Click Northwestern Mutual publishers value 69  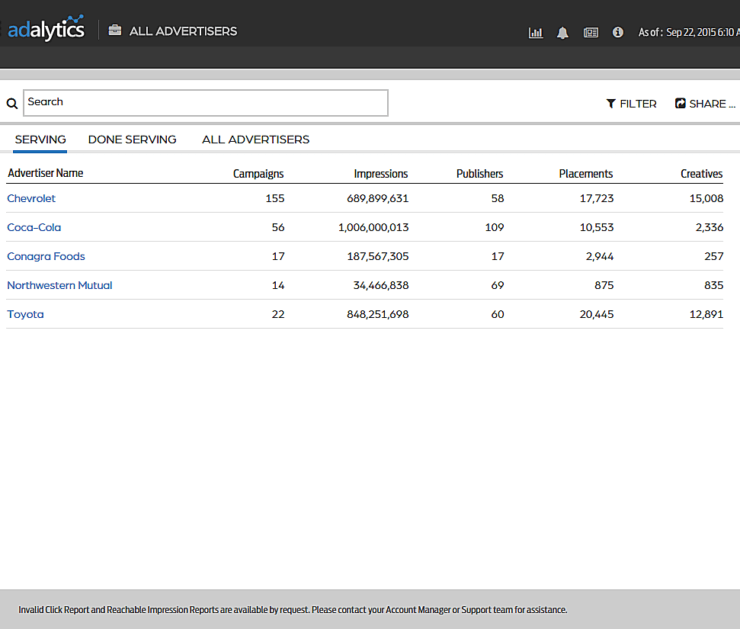pyautogui.click(x=497, y=285)
